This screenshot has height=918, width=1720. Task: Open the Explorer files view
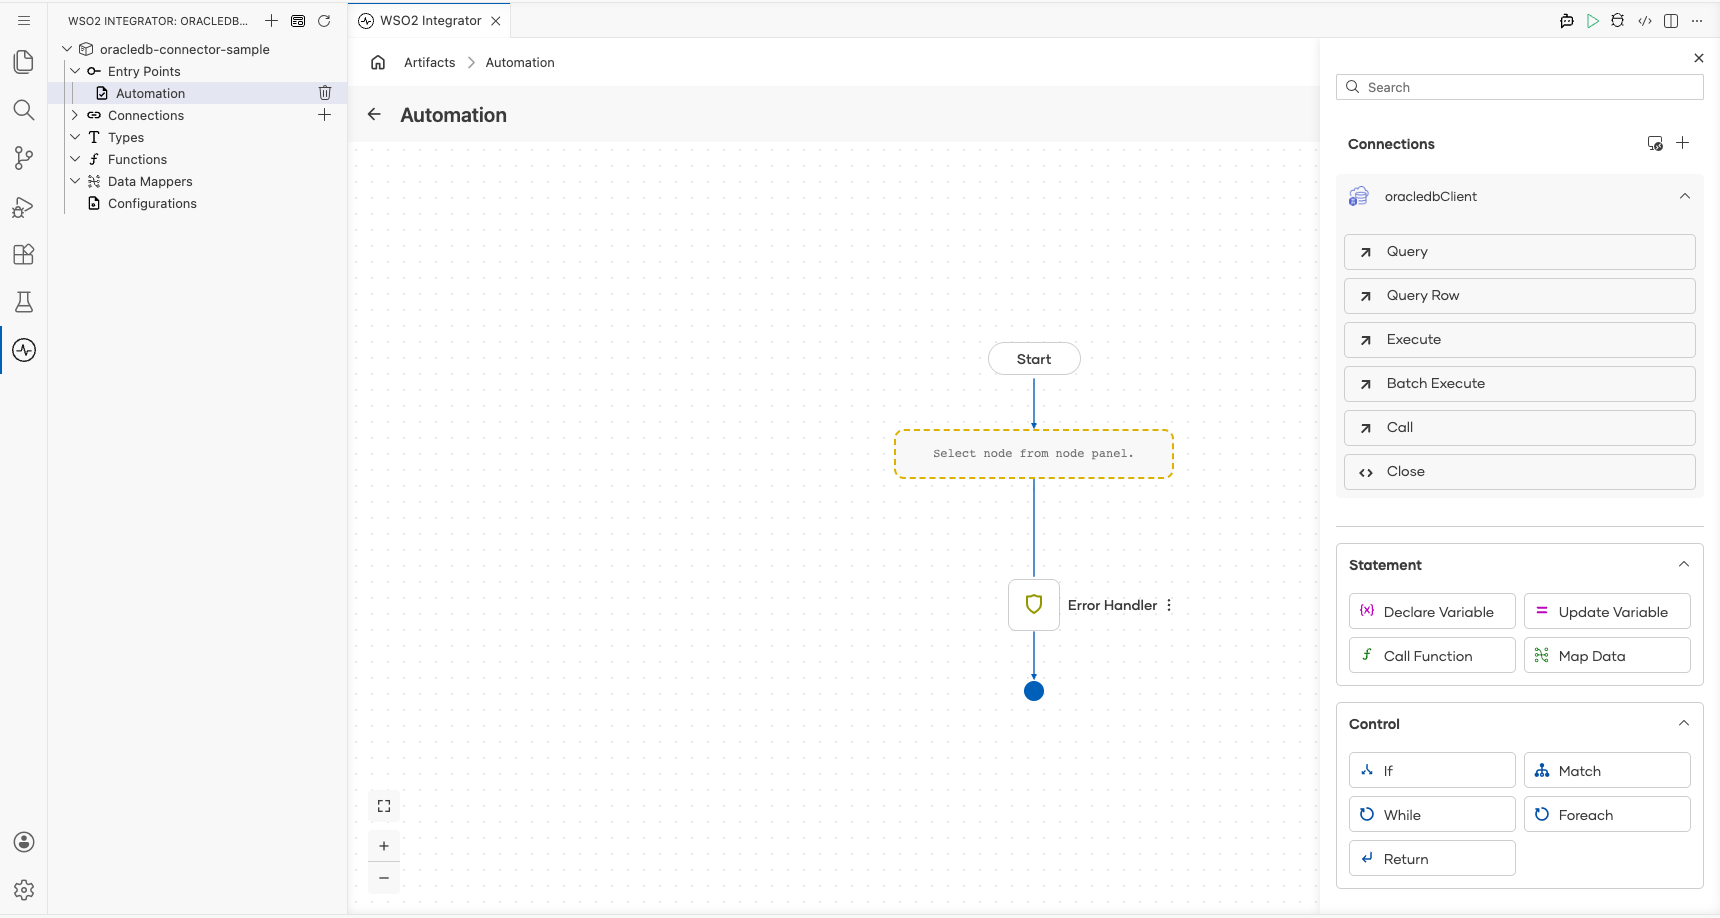pyautogui.click(x=24, y=62)
